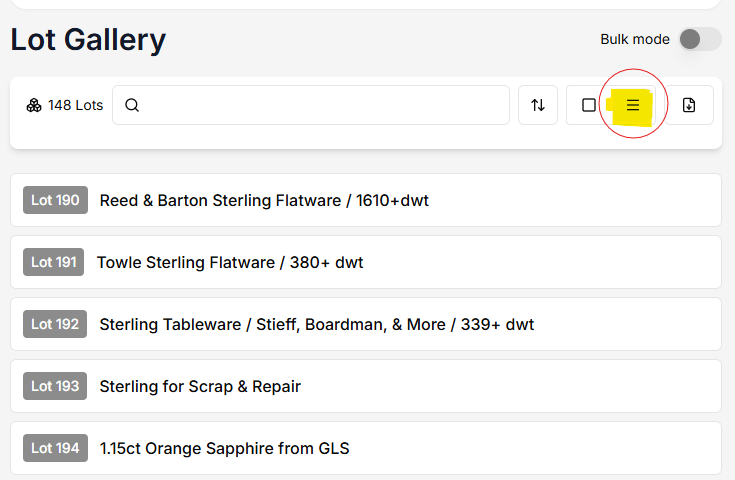Click the Lot 190 badge
The height and width of the screenshot is (480, 735).
pos(55,200)
